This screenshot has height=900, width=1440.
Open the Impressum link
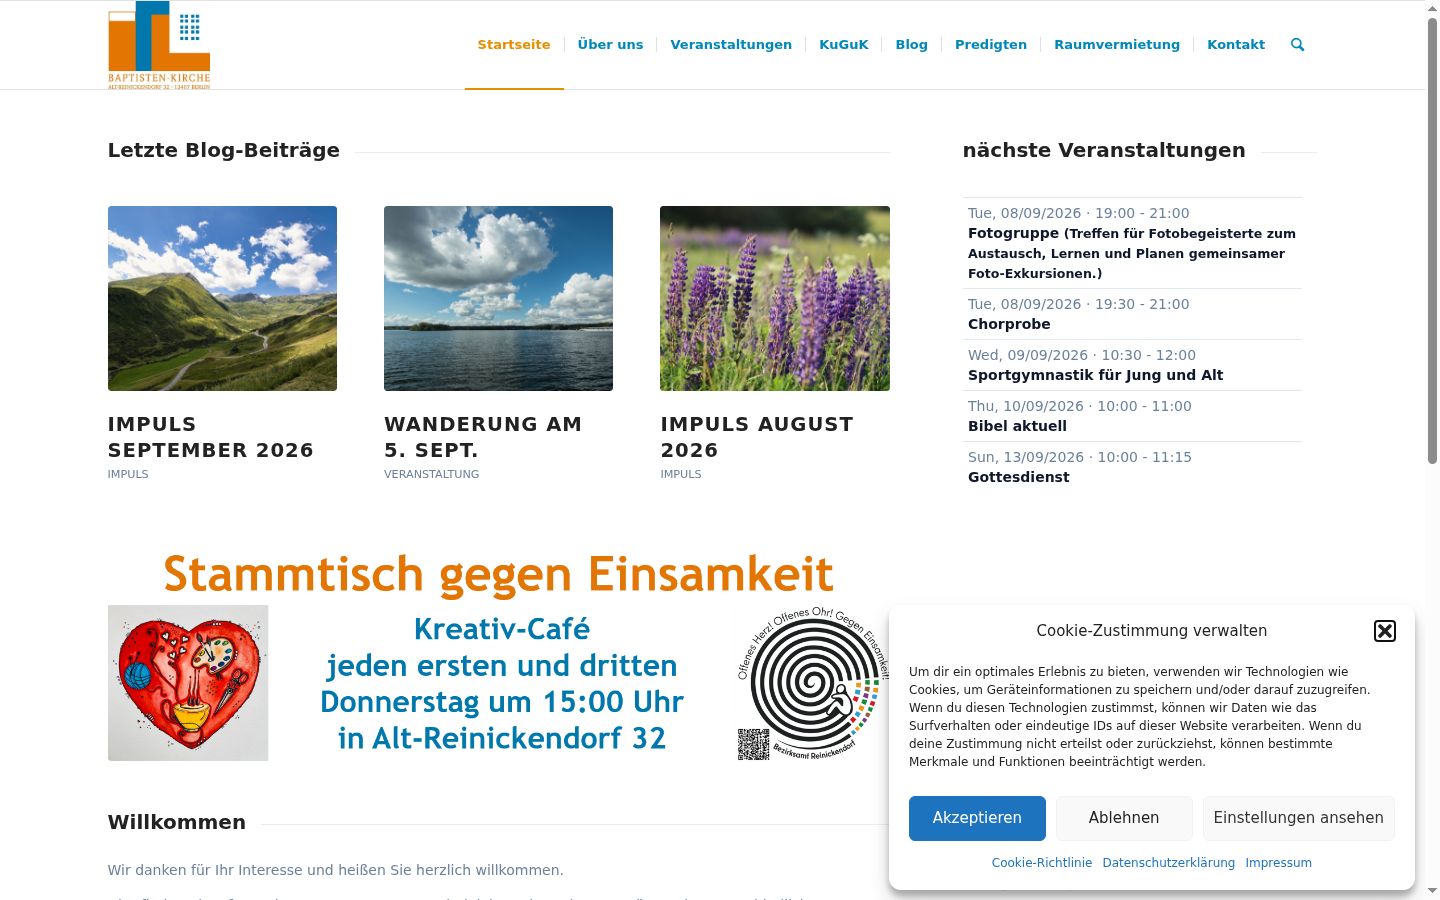click(x=1278, y=863)
